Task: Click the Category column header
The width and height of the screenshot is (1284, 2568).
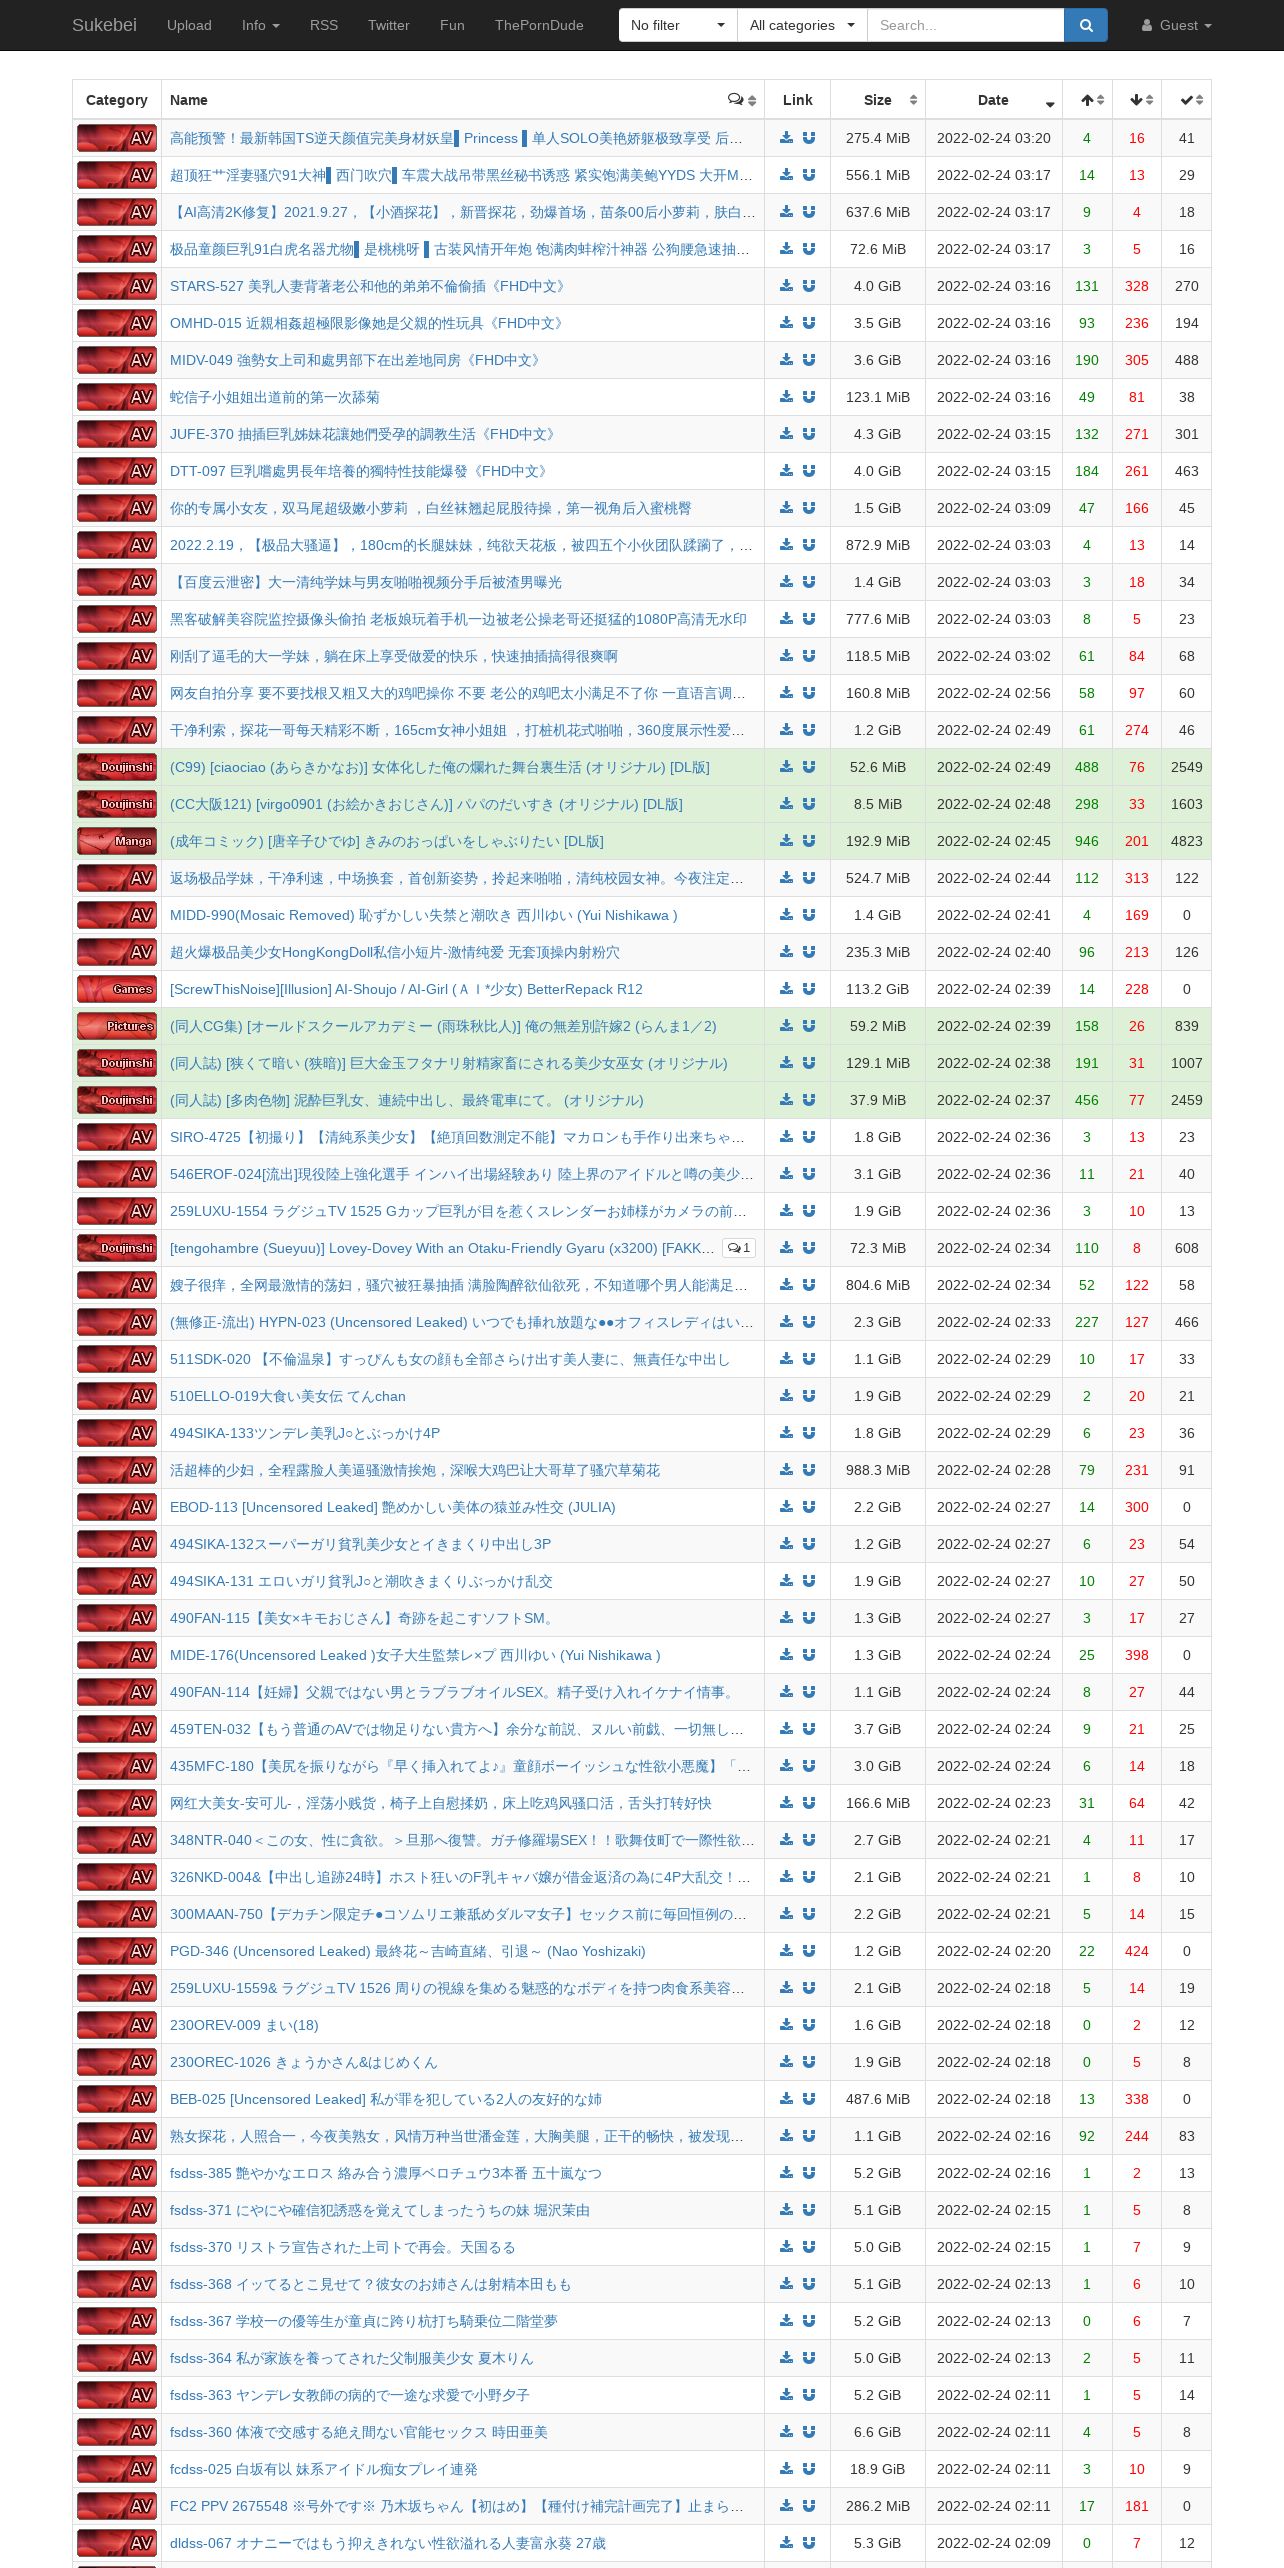Action: 117,100
